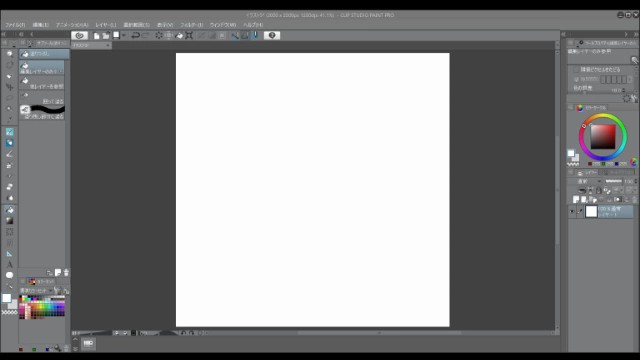Select the Airbrush tool
This screenshot has height=360, width=640.
(9, 165)
